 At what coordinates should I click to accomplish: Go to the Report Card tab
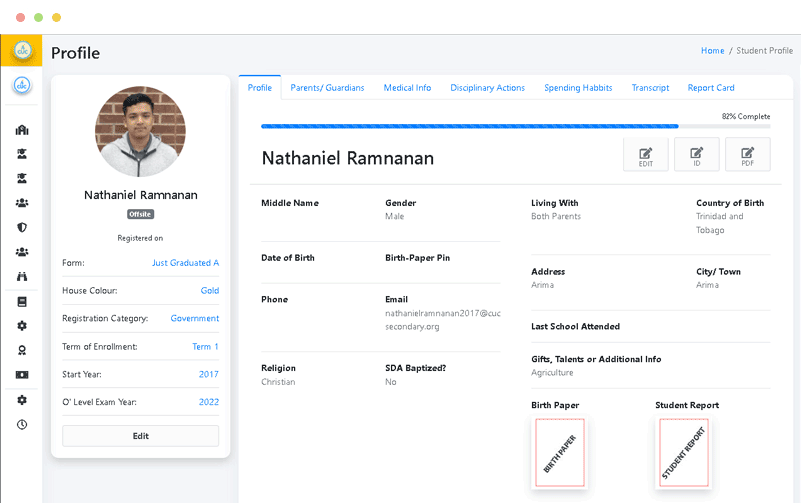[x=711, y=88]
